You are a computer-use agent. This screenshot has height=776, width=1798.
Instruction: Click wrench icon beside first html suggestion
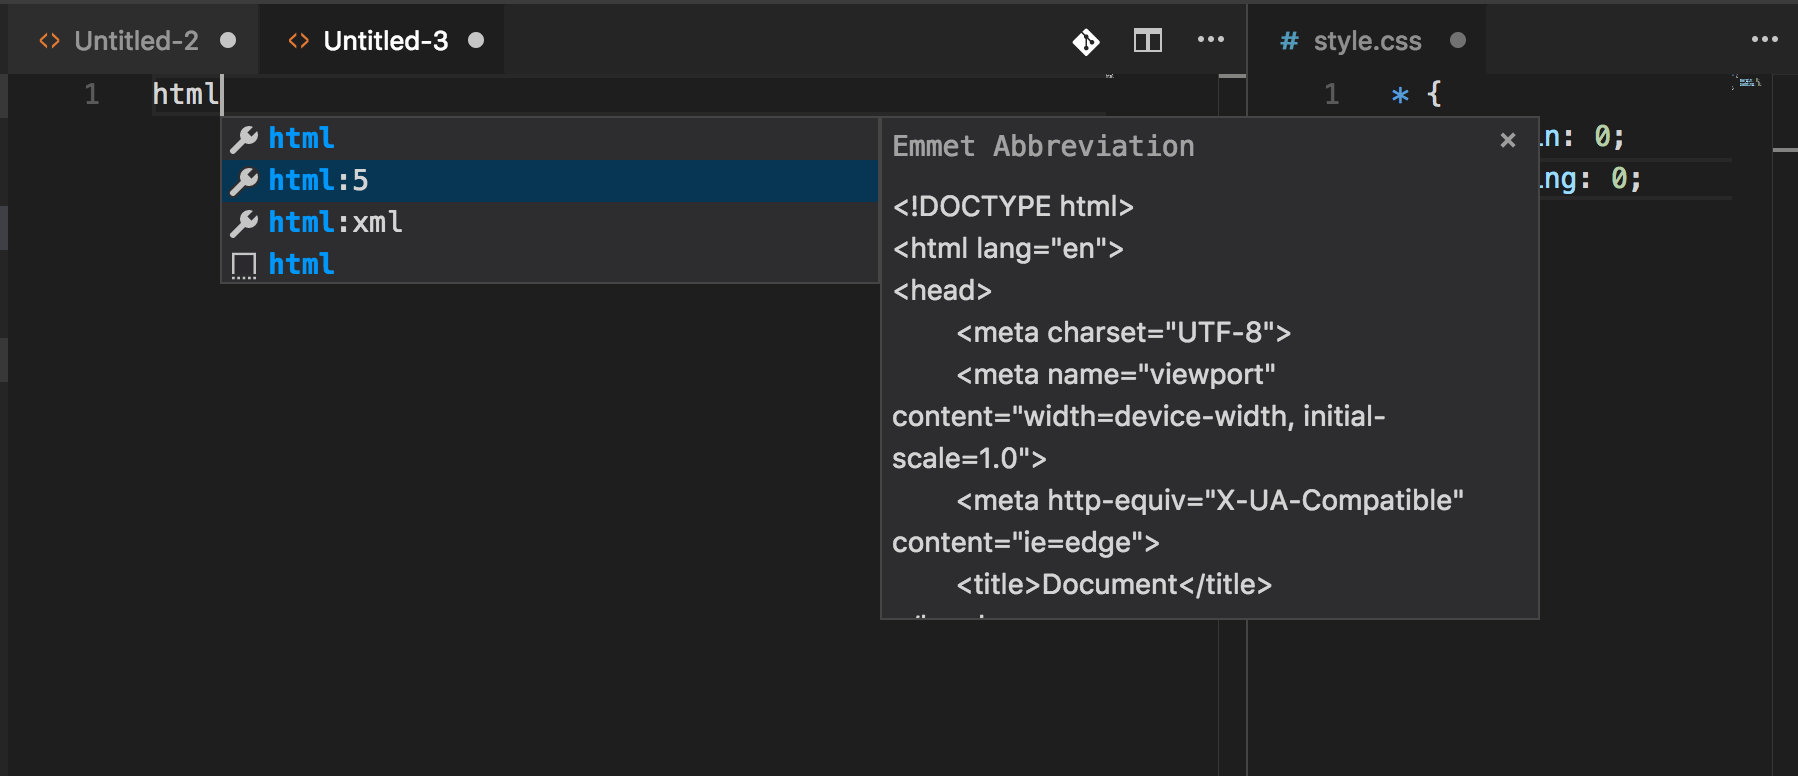pos(244,139)
